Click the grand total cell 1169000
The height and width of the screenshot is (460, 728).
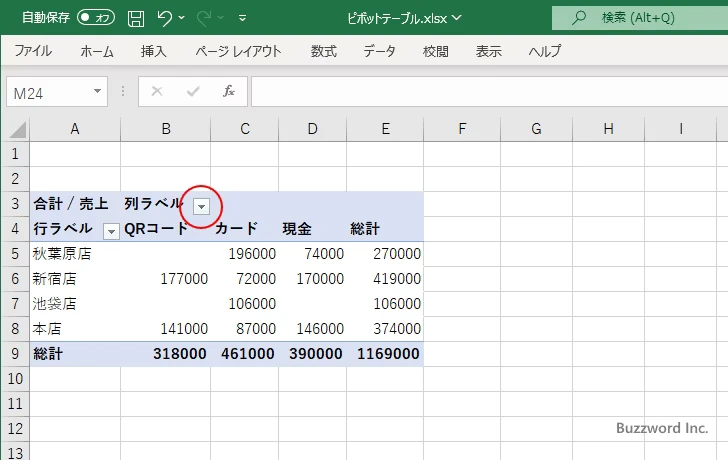[x=385, y=354]
